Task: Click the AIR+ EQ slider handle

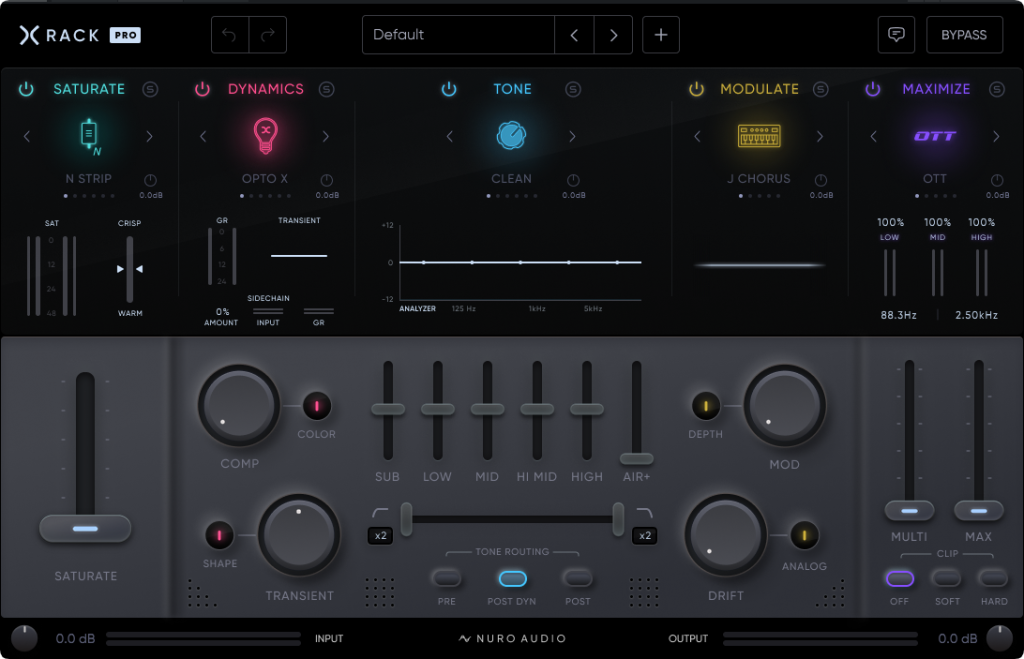Action: (x=636, y=458)
